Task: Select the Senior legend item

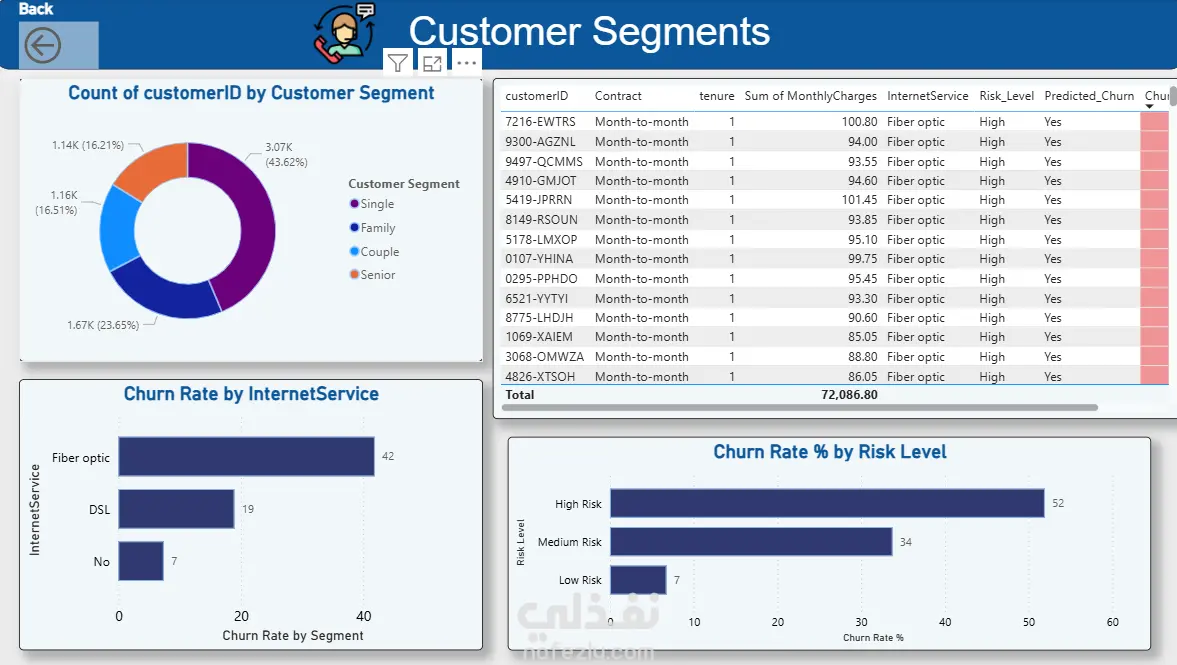Action: [372, 275]
